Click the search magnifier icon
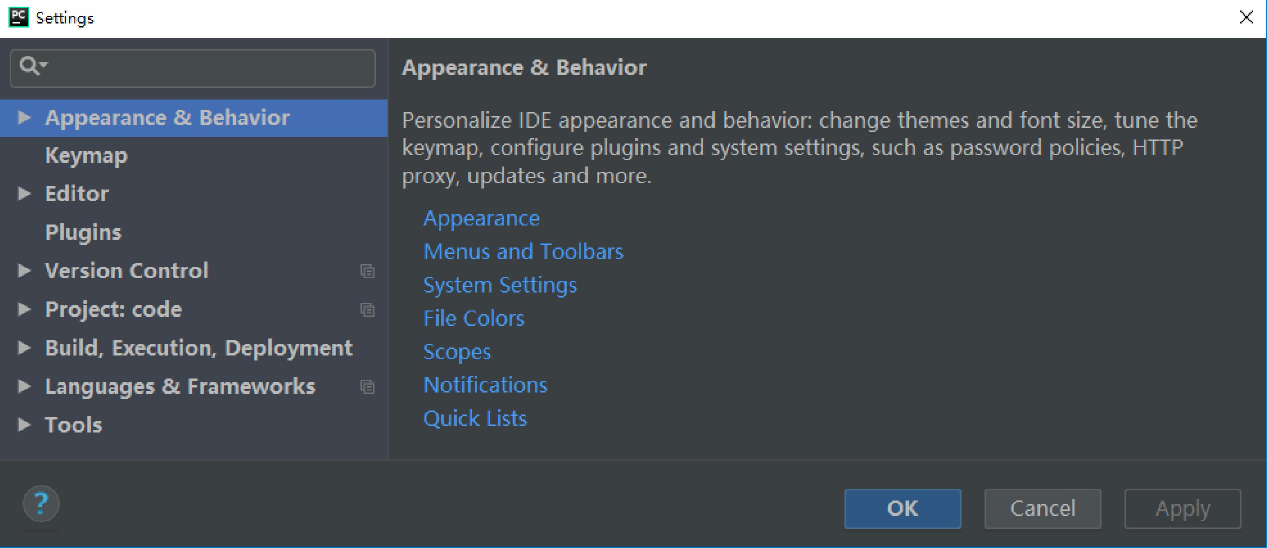The width and height of the screenshot is (1267, 548). pos(30,67)
